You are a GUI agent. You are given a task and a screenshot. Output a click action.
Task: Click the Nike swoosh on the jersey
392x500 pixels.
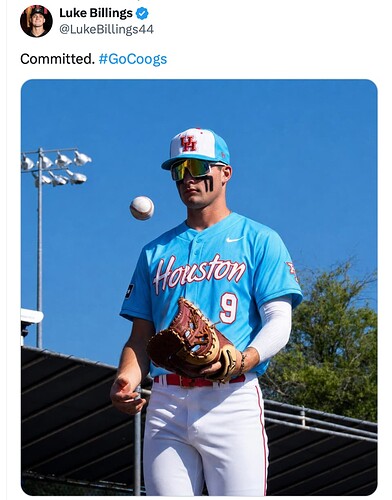coord(234,239)
